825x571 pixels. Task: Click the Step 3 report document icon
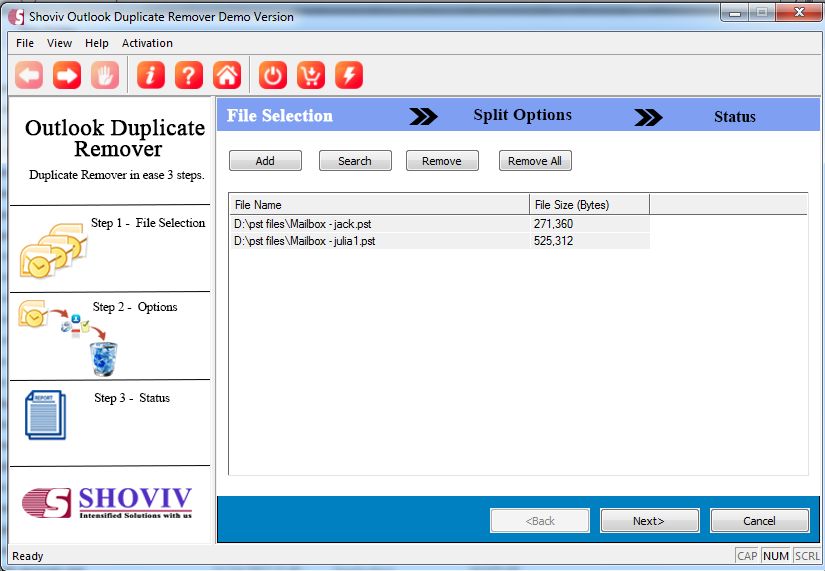click(x=45, y=415)
